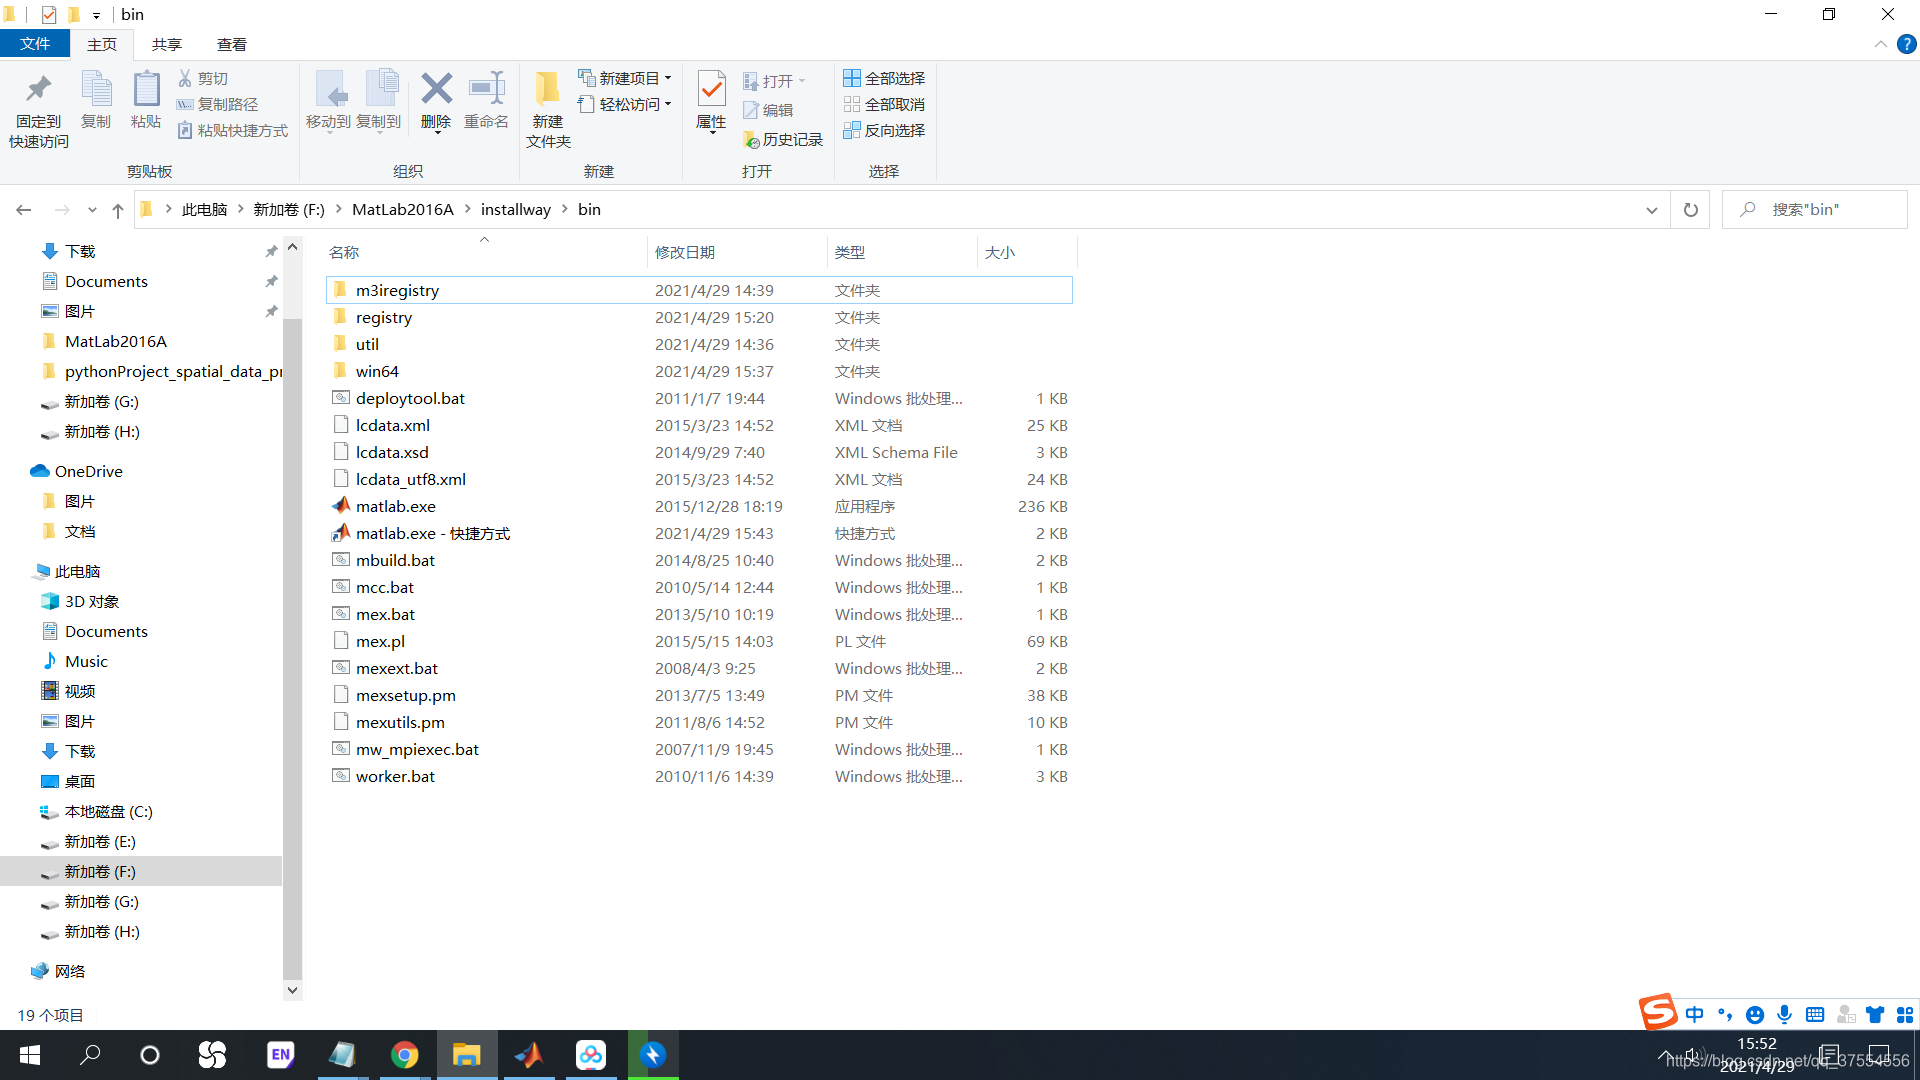Click the up-directory arrow icon
This screenshot has width=1920, height=1080.
coord(118,210)
